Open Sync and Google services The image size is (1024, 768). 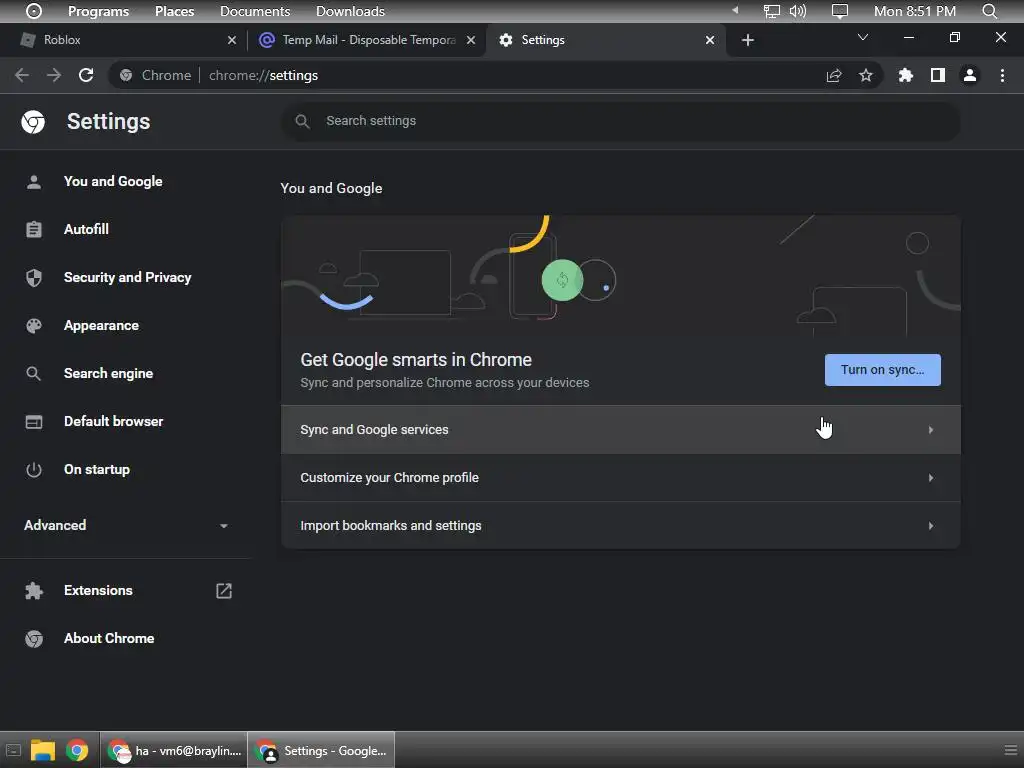tap(620, 430)
